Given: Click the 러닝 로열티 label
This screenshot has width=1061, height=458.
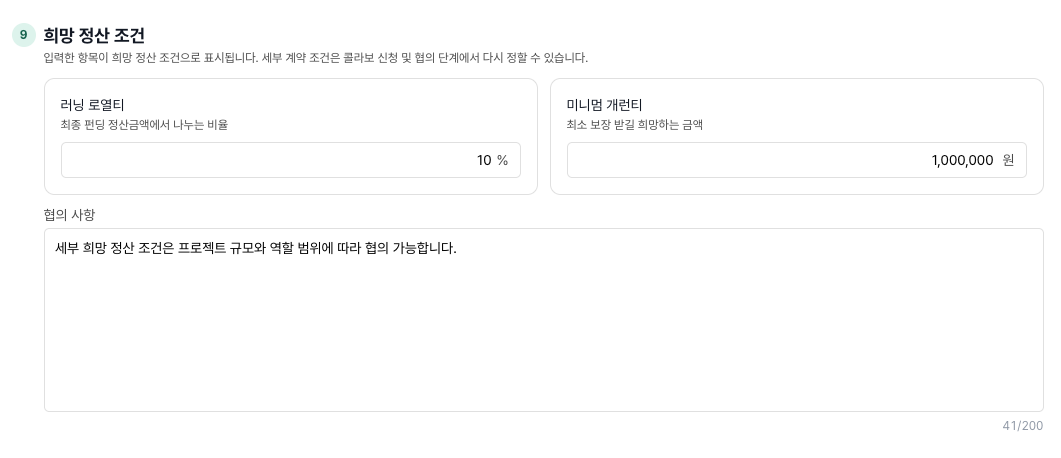Looking at the screenshot, I should point(92,105).
